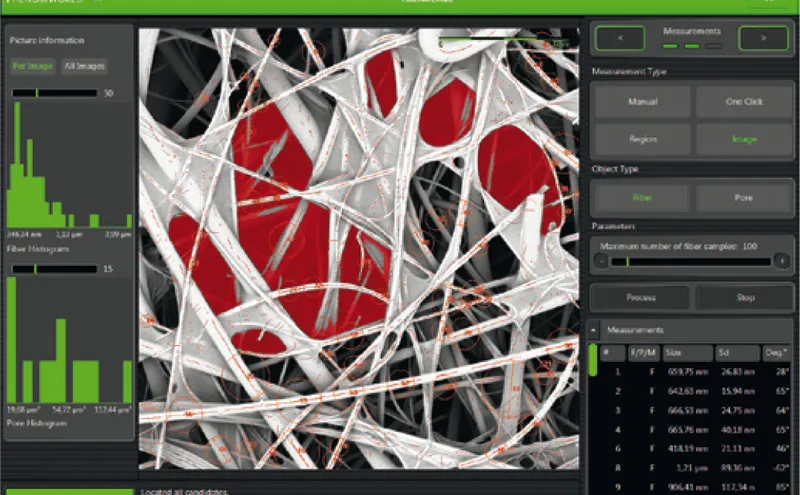The image size is (800, 495).
Task: Select measurement row 1 in table
Action: [x=690, y=372]
